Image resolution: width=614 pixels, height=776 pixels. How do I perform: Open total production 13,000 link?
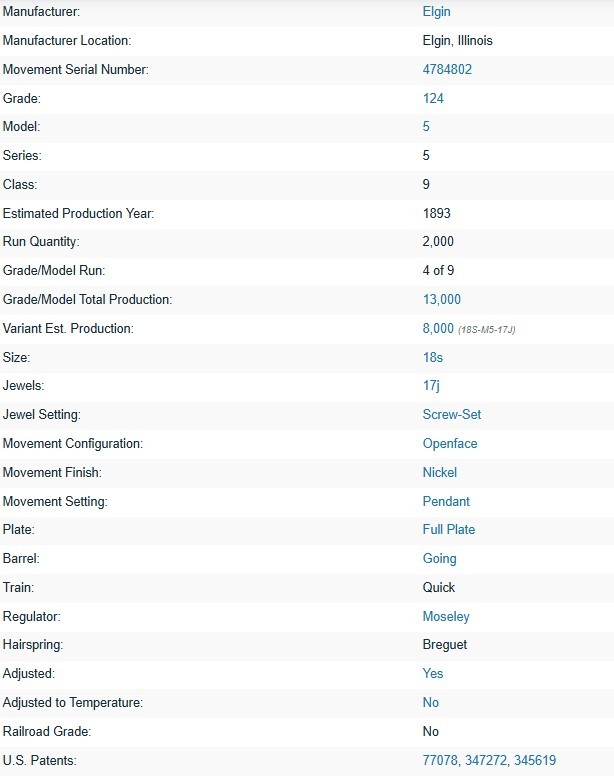click(x=441, y=299)
